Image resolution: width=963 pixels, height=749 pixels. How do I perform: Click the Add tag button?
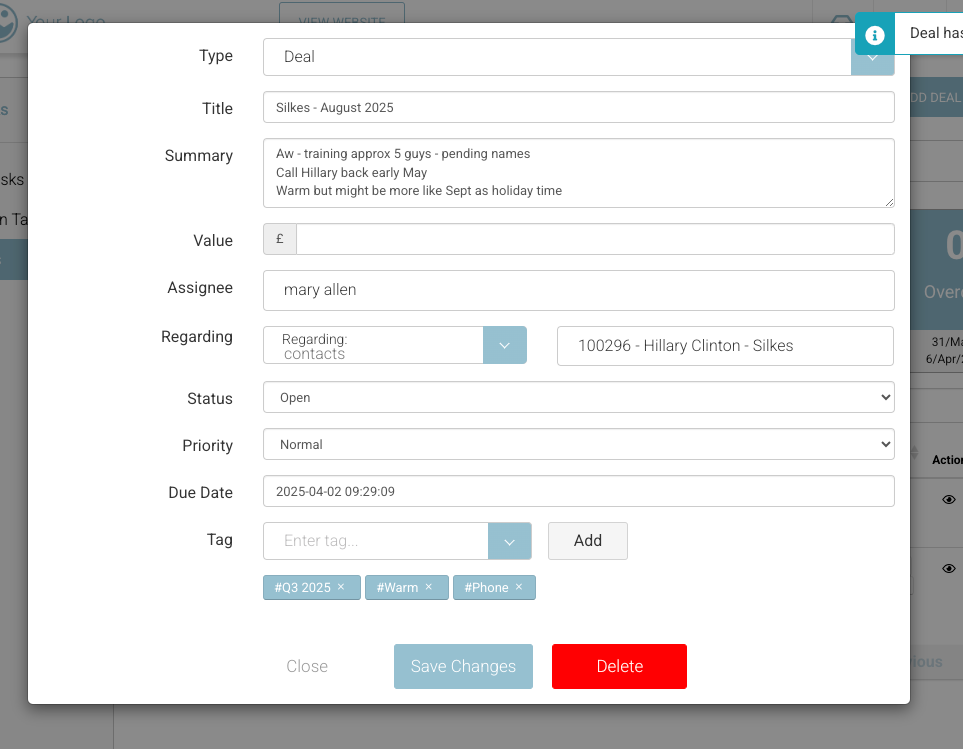(587, 540)
